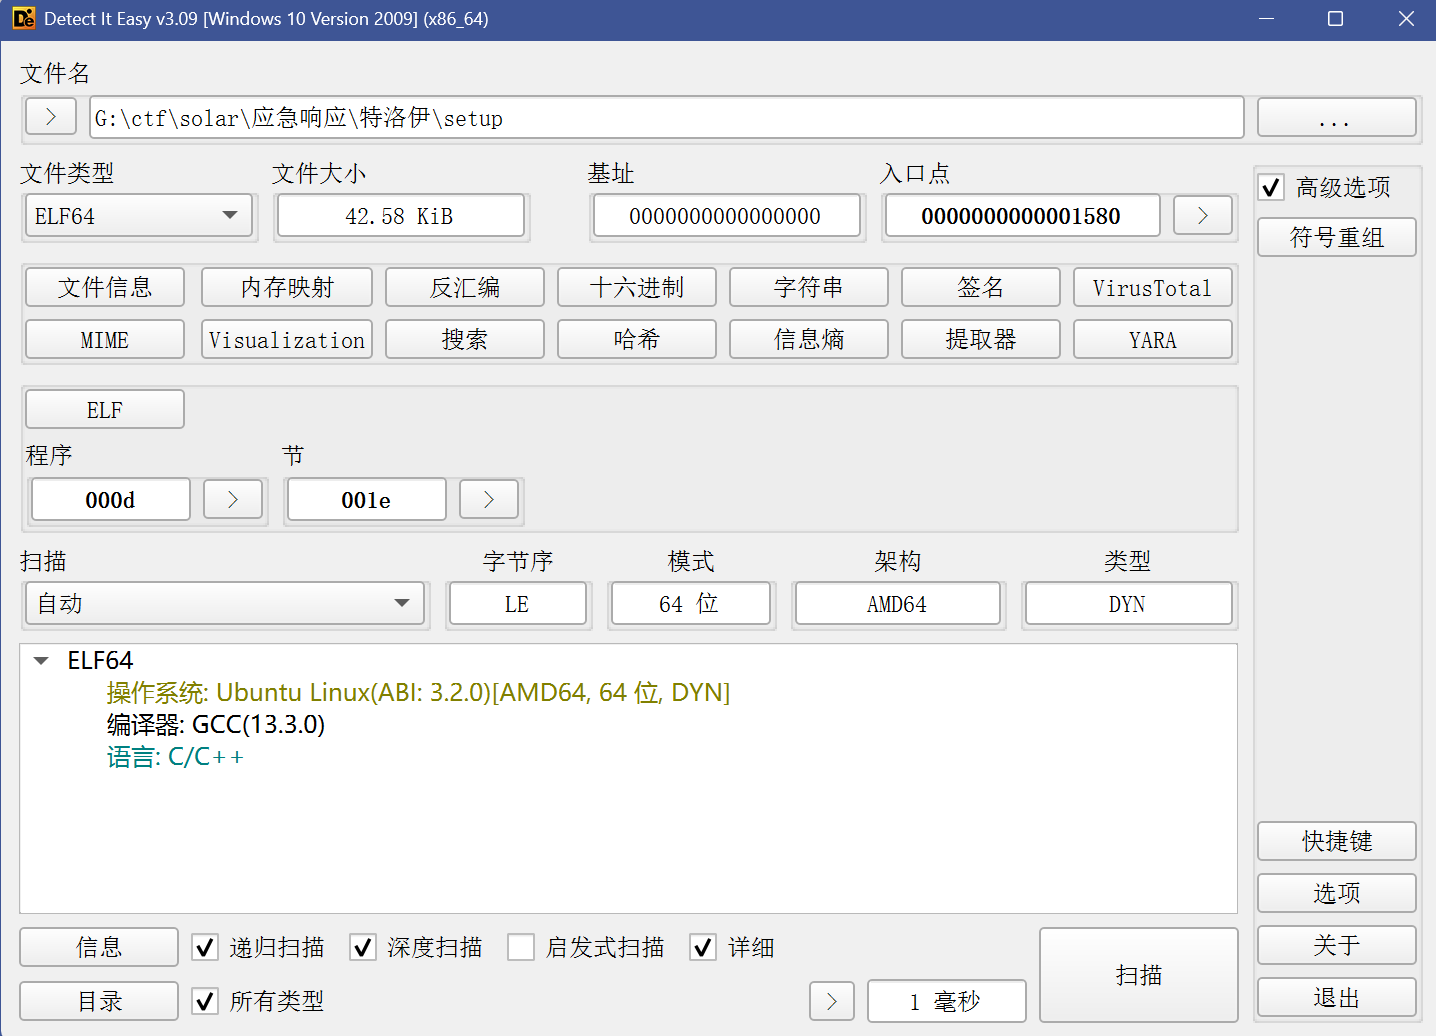1436x1036 pixels.
Task: Open the ELF64 file type dropdown
Action: 138,216
